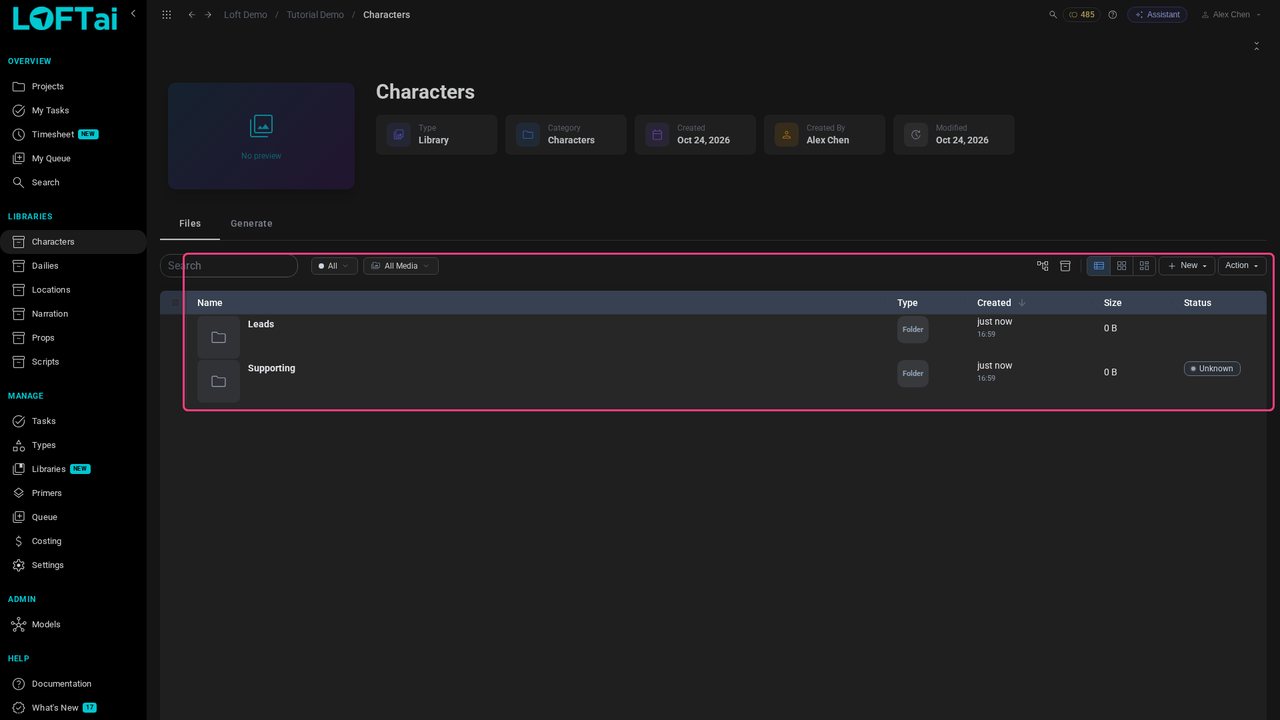Switch to grid view layout
Screen dimensions: 1280x720
coord(1122,266)
